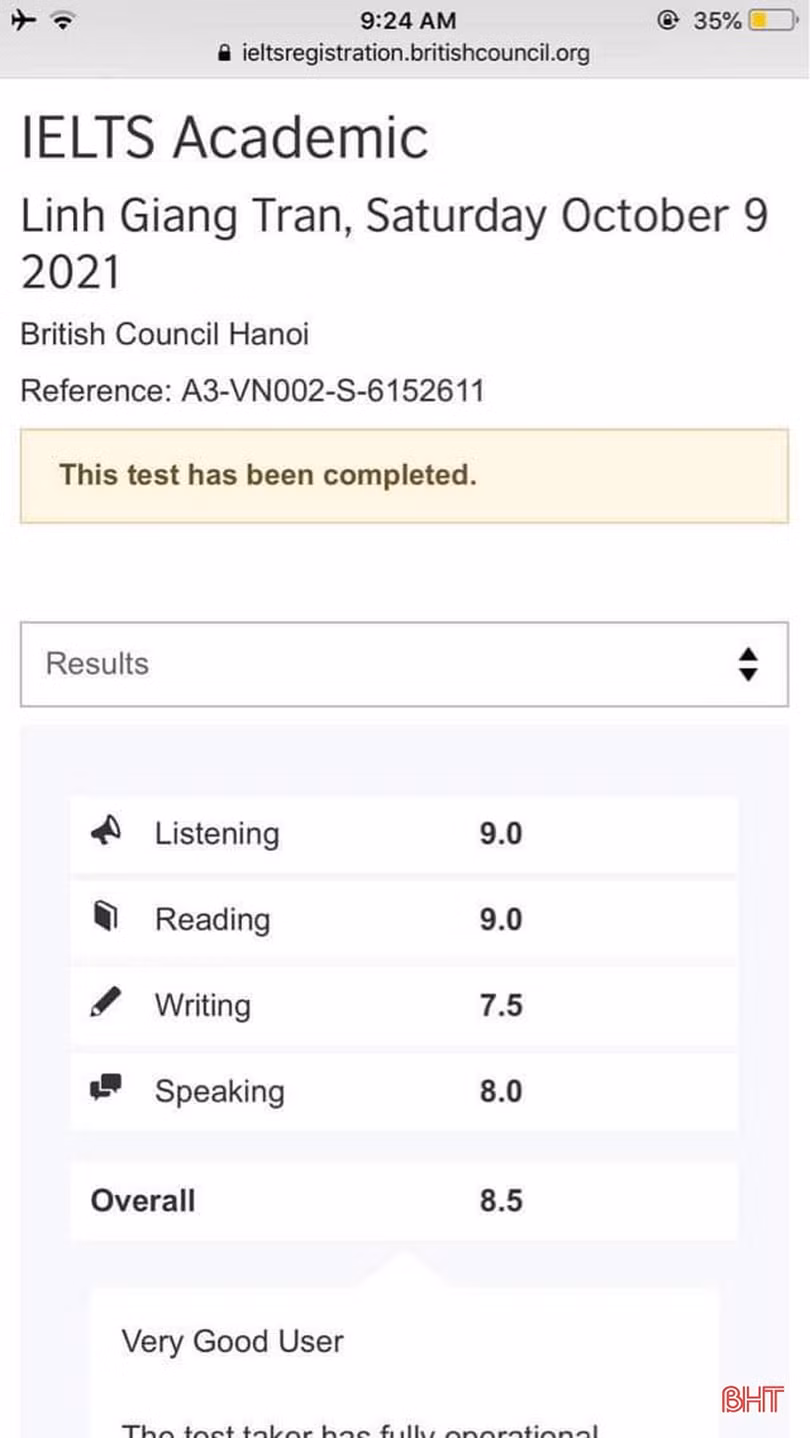
Task: Tap the Very Good User description card
Action: [x=404, y=1360]
